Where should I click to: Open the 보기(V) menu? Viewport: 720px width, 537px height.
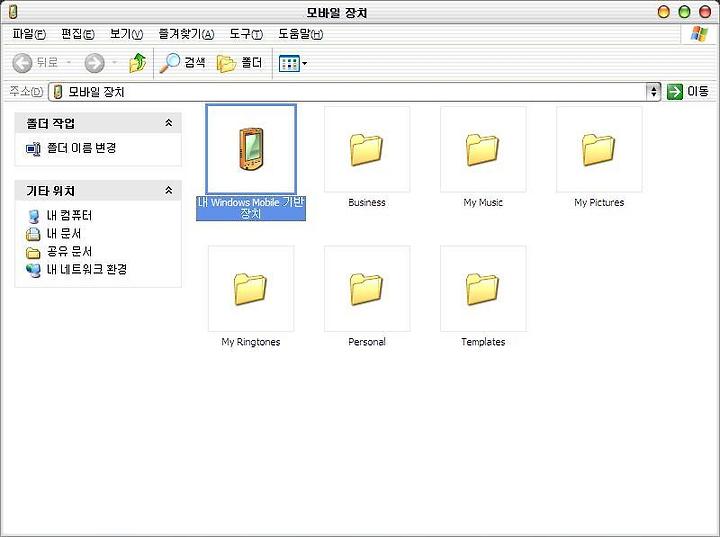126,34
